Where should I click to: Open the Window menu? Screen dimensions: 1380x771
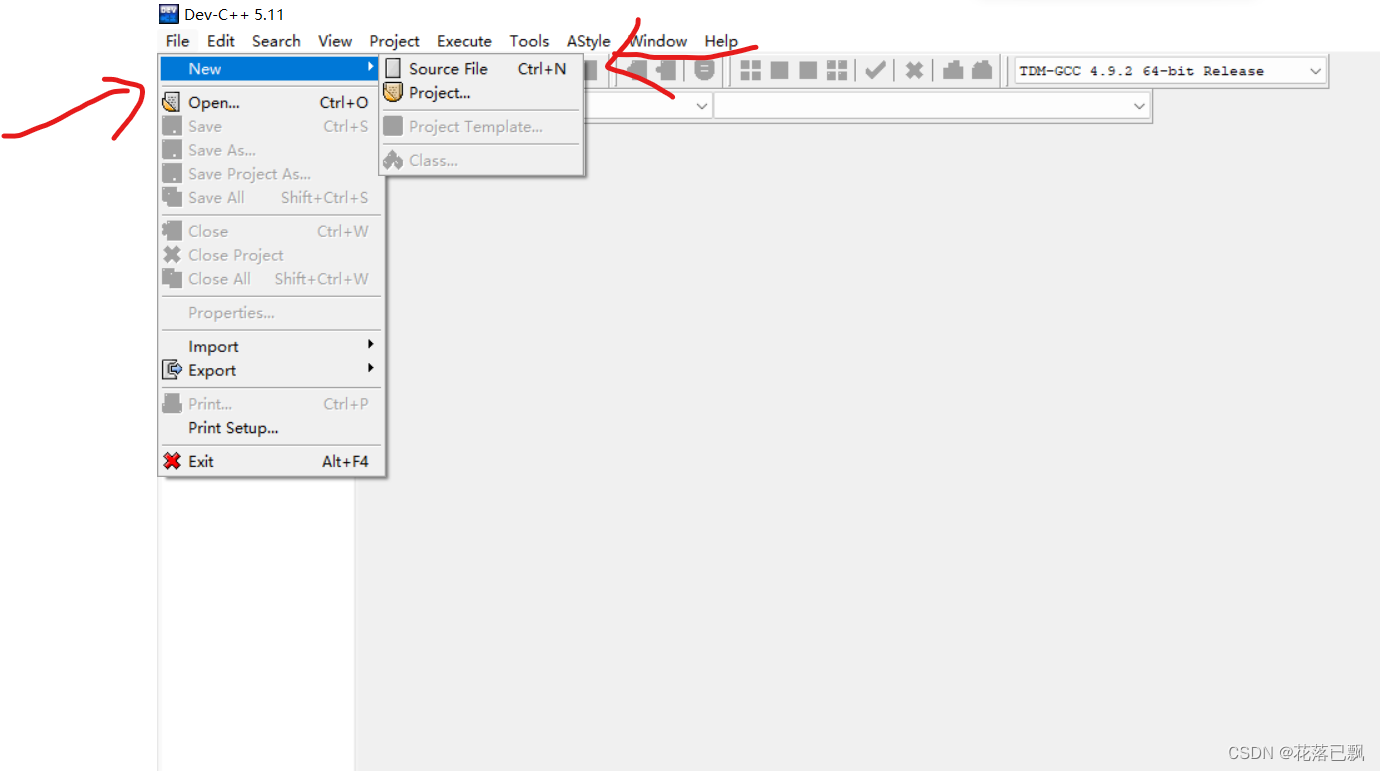click(658, 41)
